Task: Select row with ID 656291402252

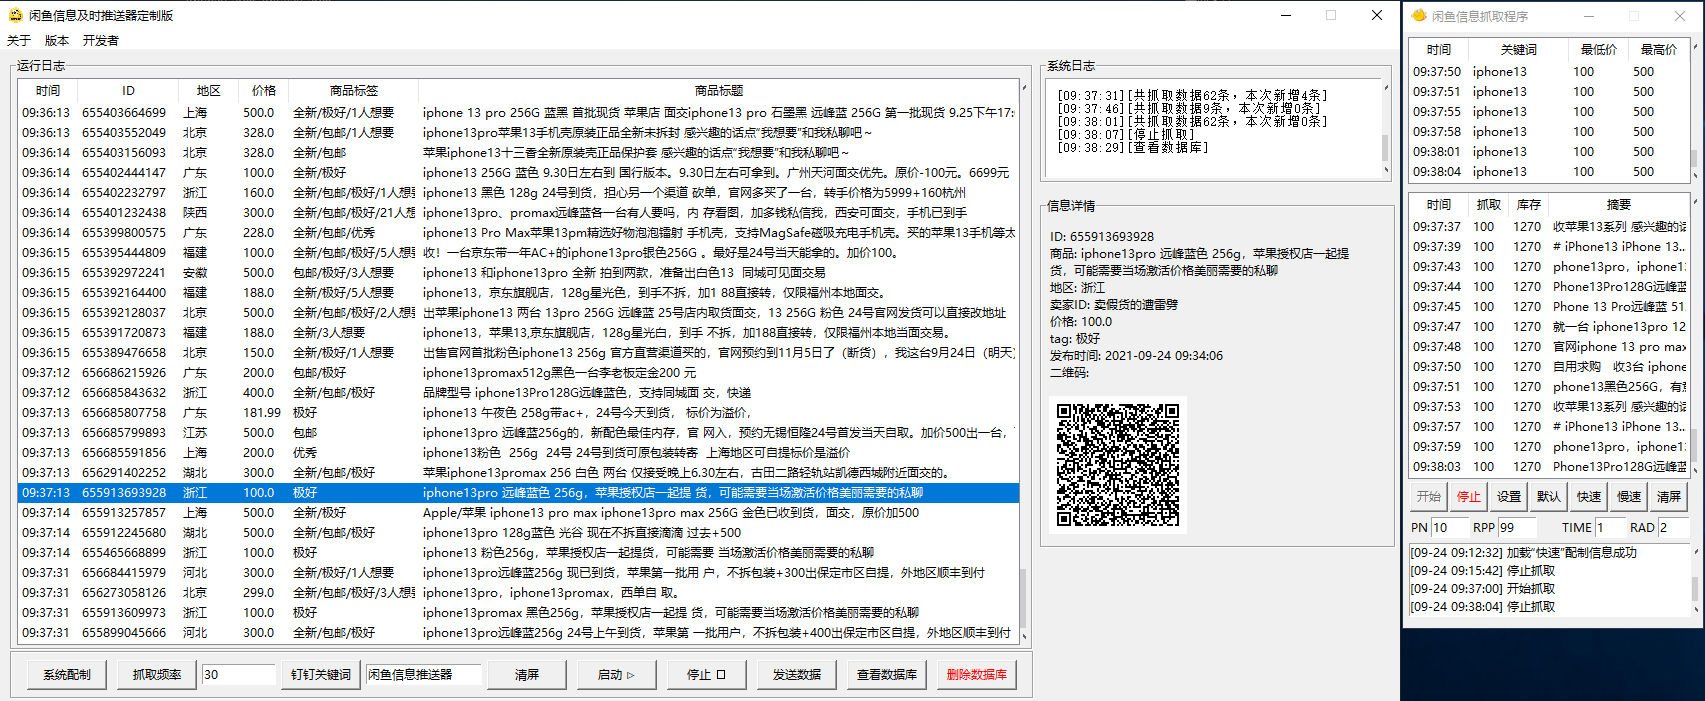Action: coord(518,473)
